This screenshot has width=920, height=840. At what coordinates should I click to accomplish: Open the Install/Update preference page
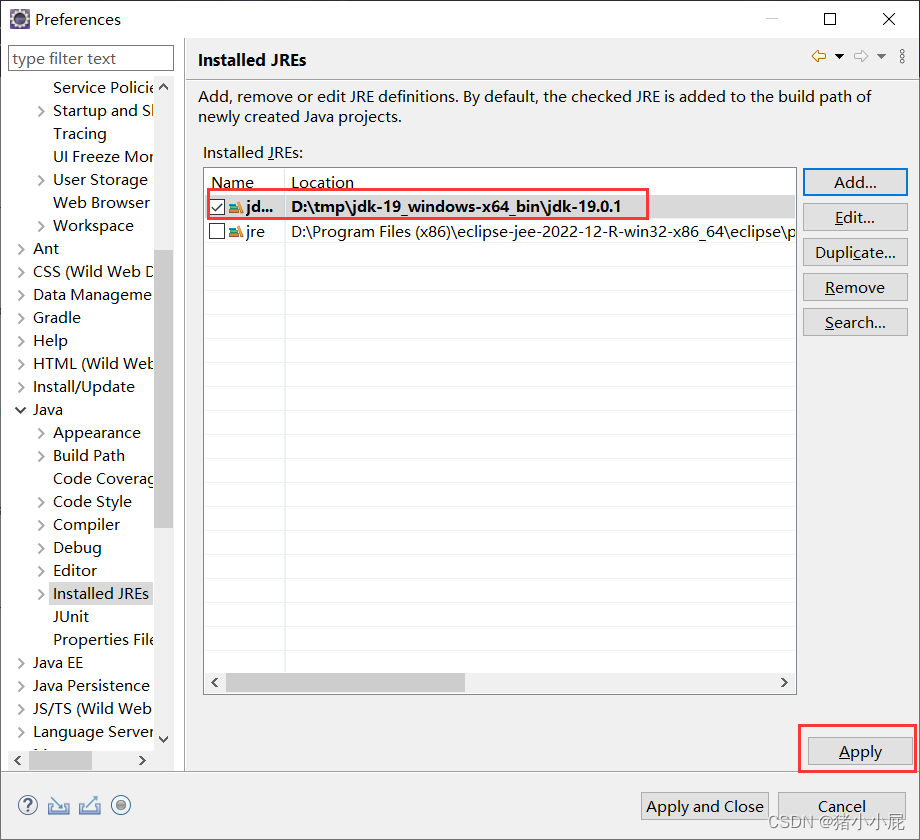click(84, 387)
